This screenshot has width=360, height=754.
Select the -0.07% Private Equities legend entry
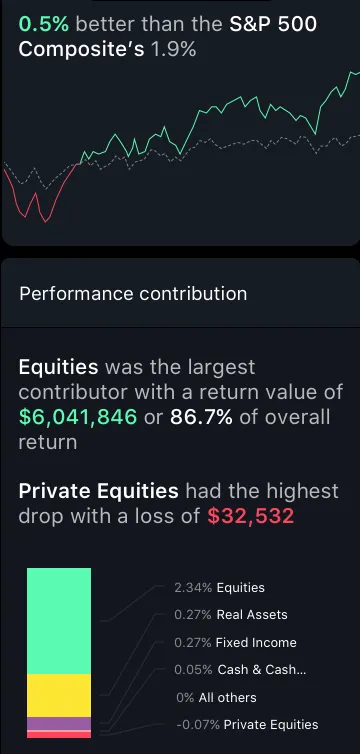pos(247,725)
